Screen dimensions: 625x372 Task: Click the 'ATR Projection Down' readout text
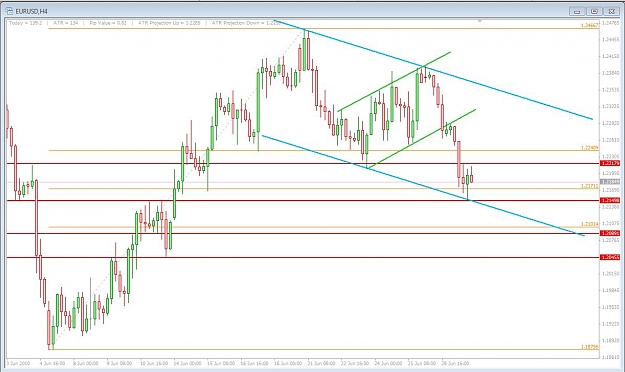click(x=246, y=23)
